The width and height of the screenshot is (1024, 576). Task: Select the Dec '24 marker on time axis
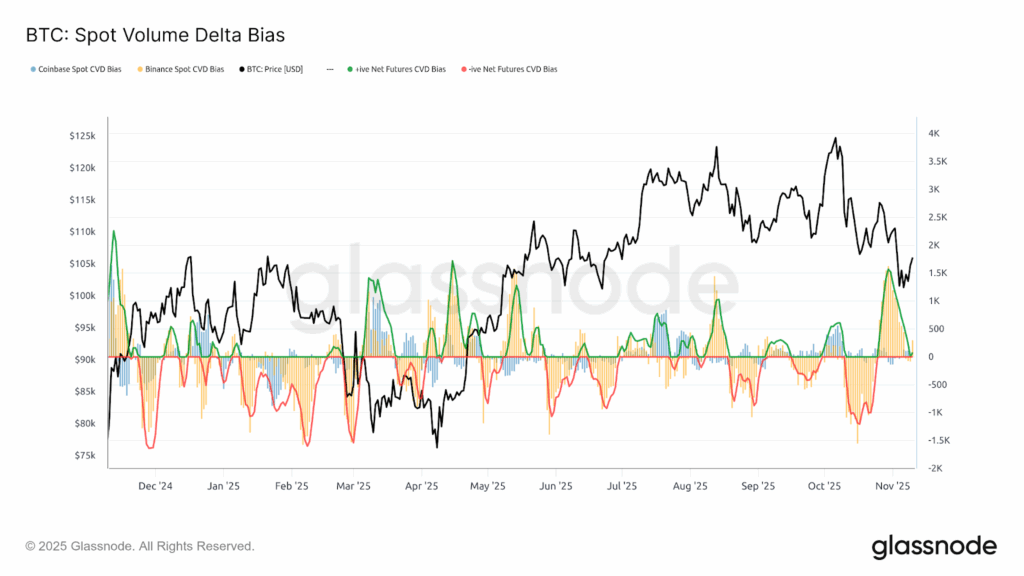pos(155,487)
